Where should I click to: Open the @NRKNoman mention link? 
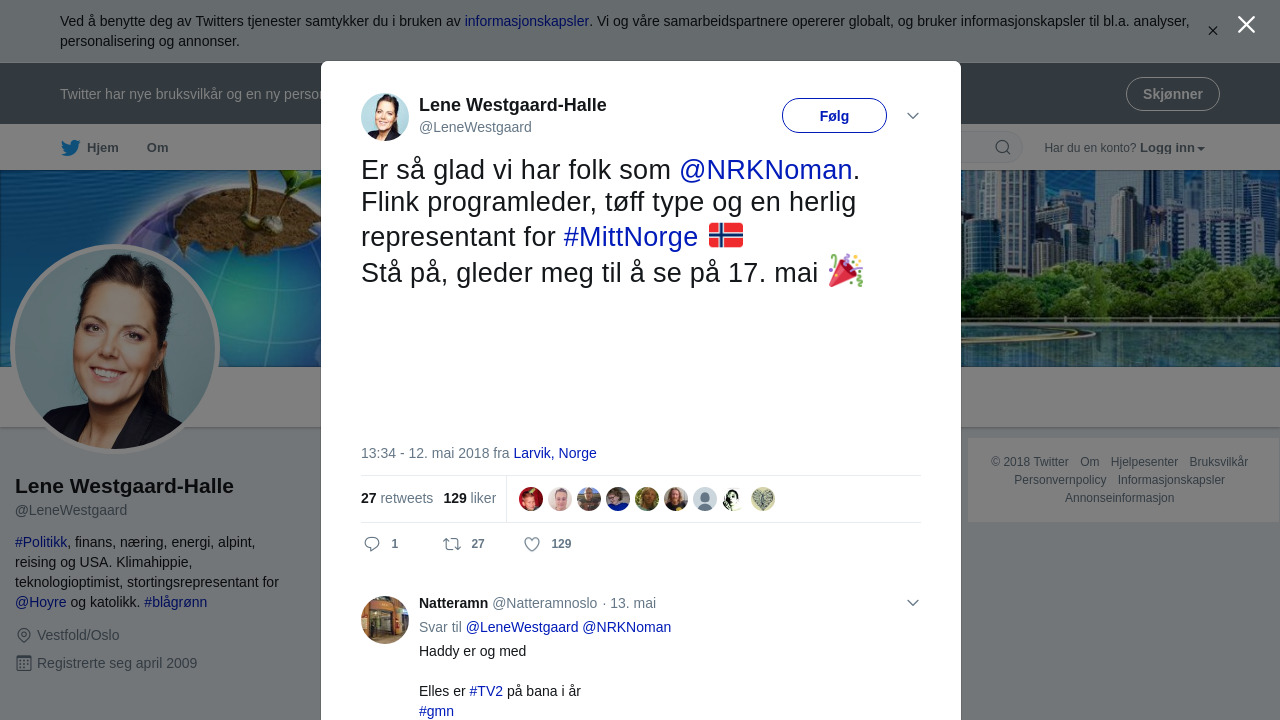[766, 170]
